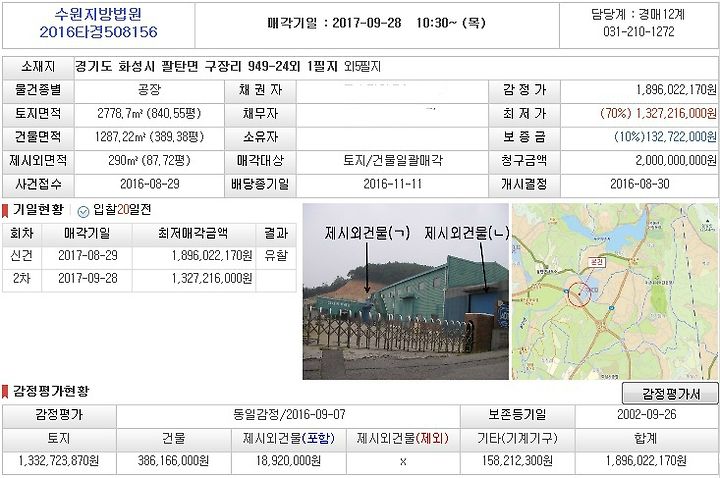Screen dimensions: 720x478
Task: Click the 입찰20일전 status text
Action: (122, 210)
